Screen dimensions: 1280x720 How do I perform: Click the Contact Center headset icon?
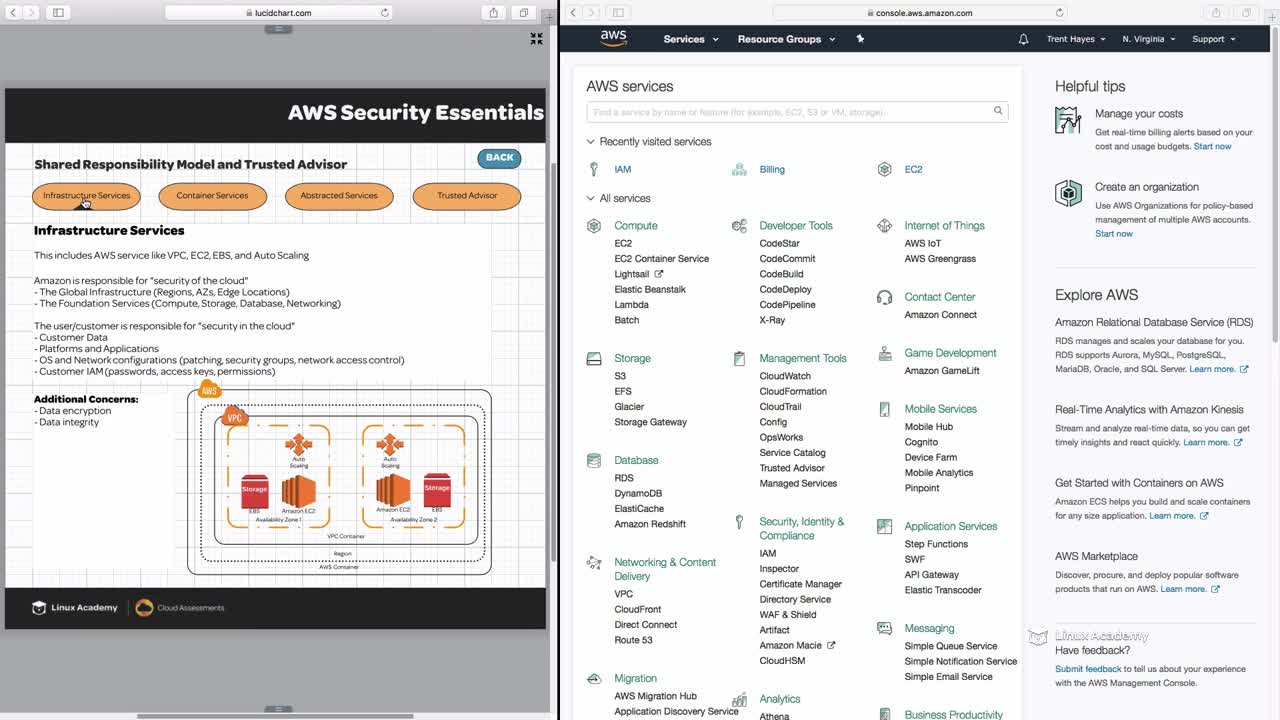point(884,297)
